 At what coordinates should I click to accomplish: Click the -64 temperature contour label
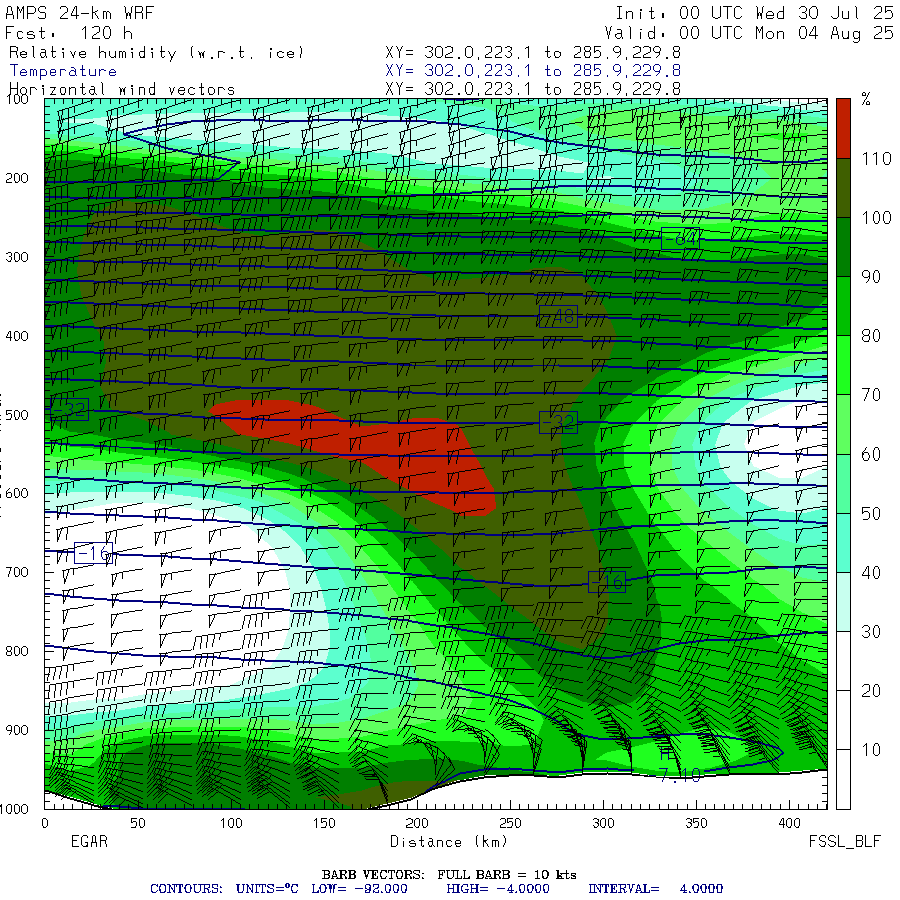(680, 238)
